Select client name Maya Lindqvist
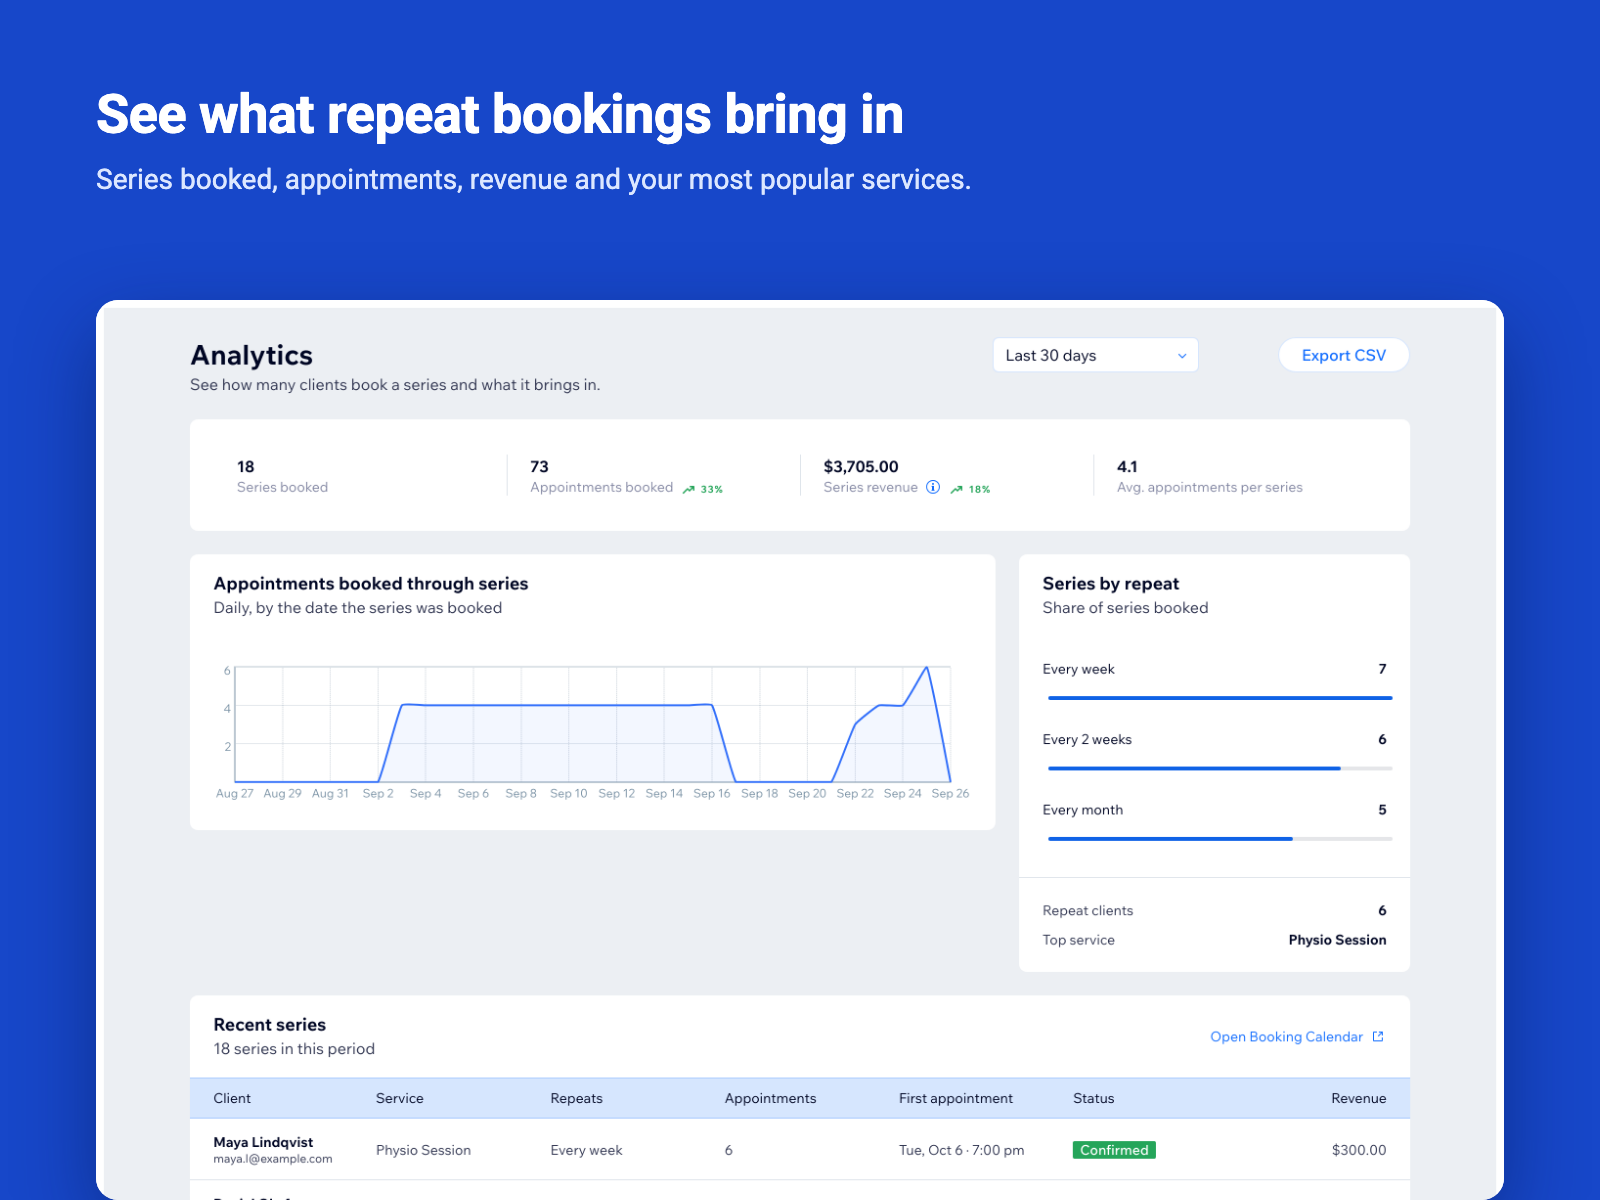Image resolution: width=1600 pixels, height=1200 pixels. (263, 1142)
